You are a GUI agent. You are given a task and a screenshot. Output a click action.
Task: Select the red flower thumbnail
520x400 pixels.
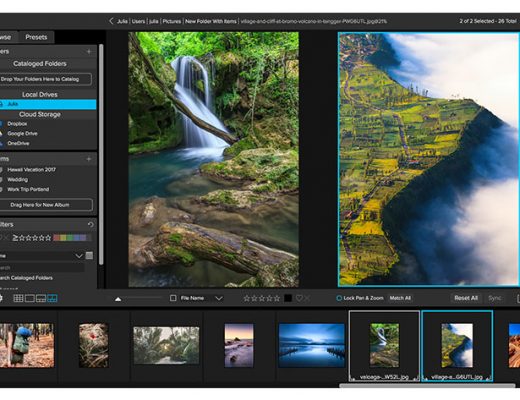tap(94, 345)
